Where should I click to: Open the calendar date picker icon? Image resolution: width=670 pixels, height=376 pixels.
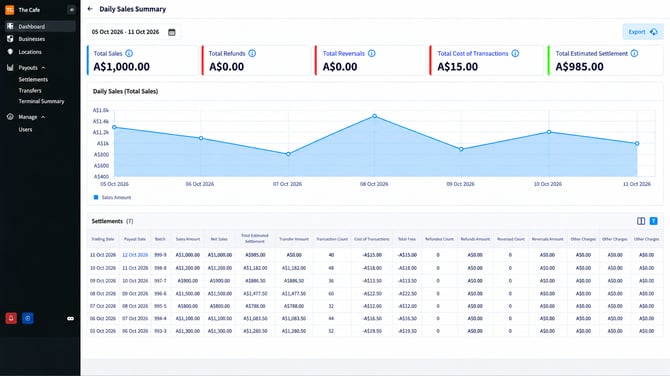pyautogui.click(x=171, y=32)
